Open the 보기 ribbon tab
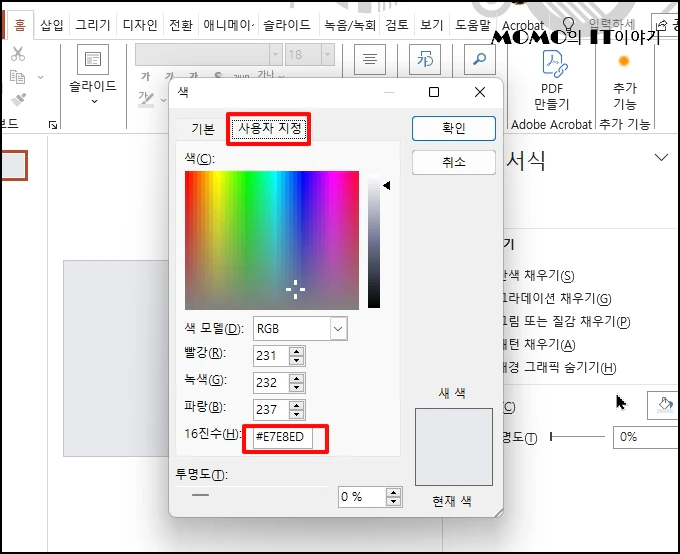Viewport: 680px width, 554px height. coord(432,25)
